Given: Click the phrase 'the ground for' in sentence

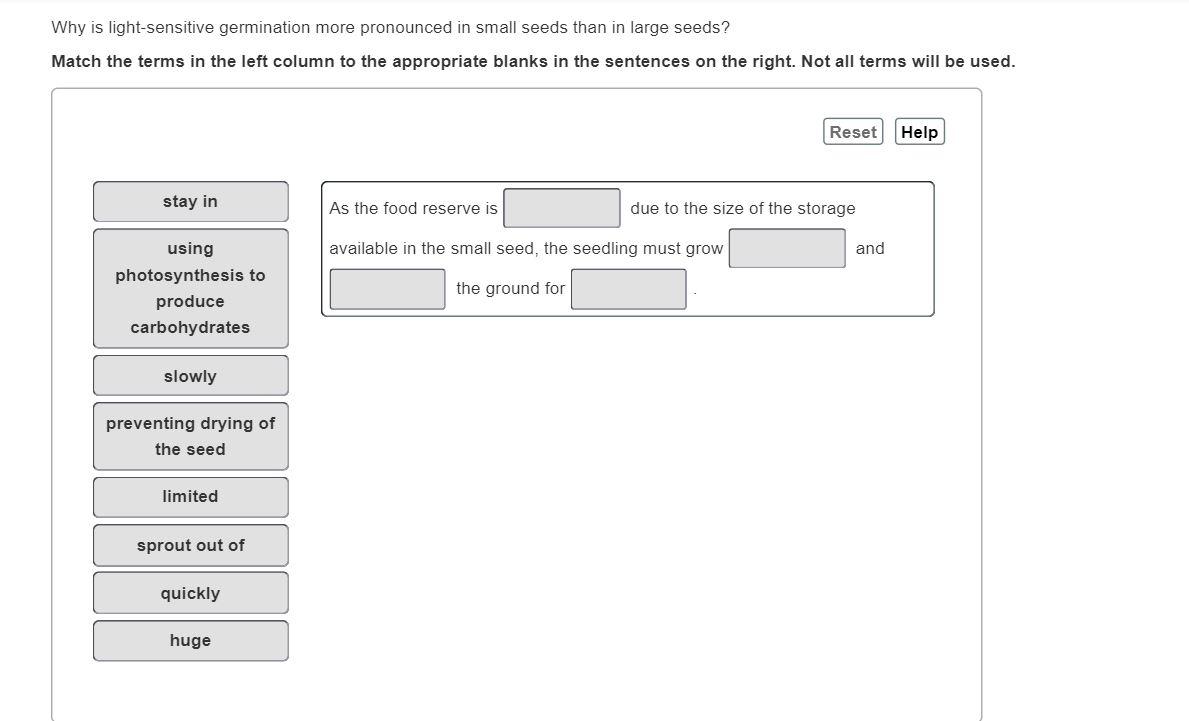Looking at the screenshot, I should [x=510, y=289].
